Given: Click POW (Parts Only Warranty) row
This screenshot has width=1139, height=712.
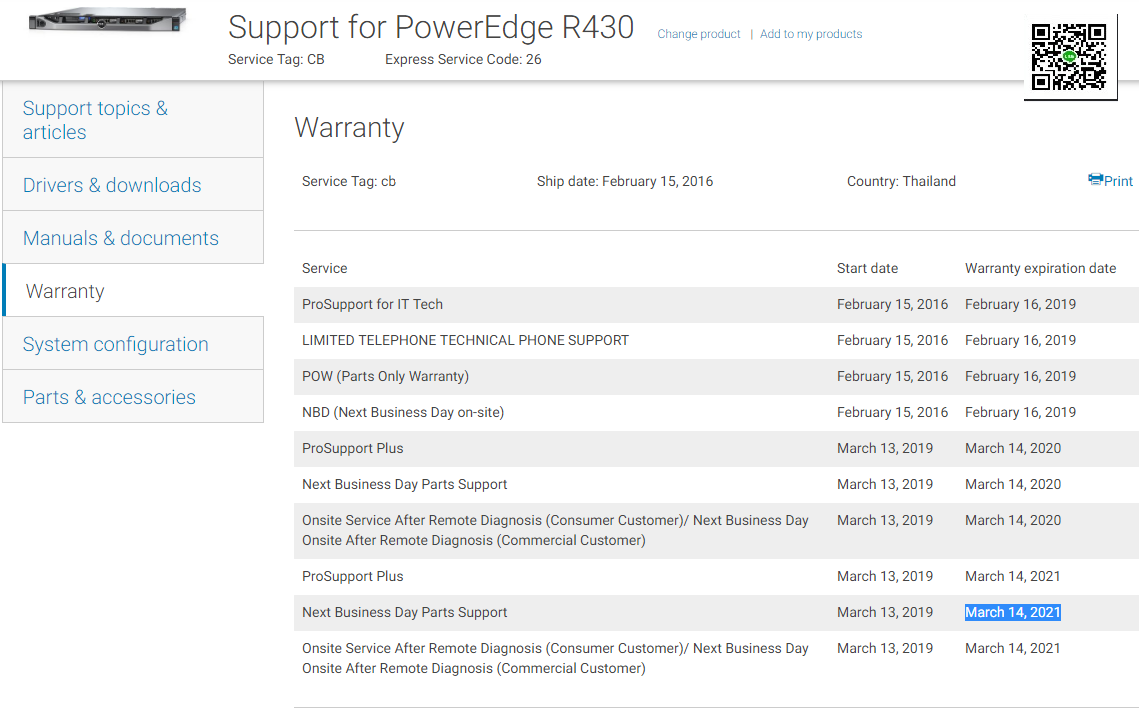Looking at the screenshot, I should point(716,376).
